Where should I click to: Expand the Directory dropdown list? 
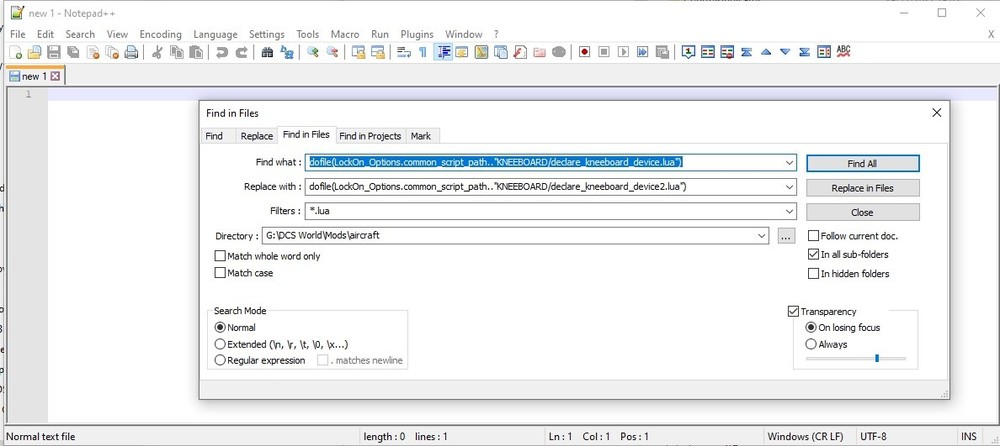coord(762,235)
